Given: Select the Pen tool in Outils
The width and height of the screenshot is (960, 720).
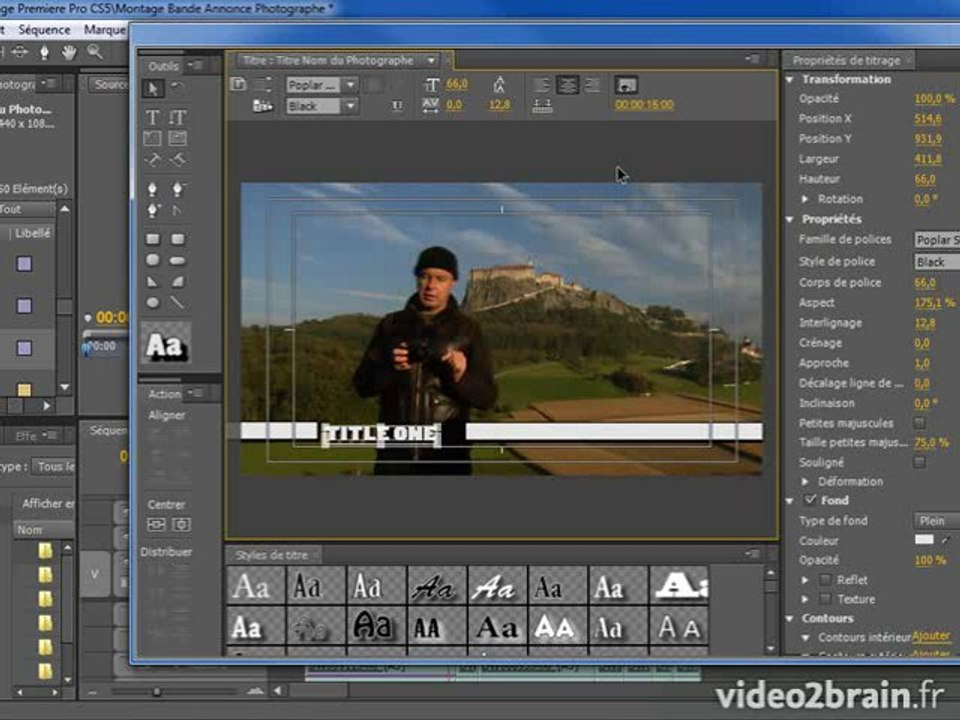Looking at the screenshot, I should 152,189.
